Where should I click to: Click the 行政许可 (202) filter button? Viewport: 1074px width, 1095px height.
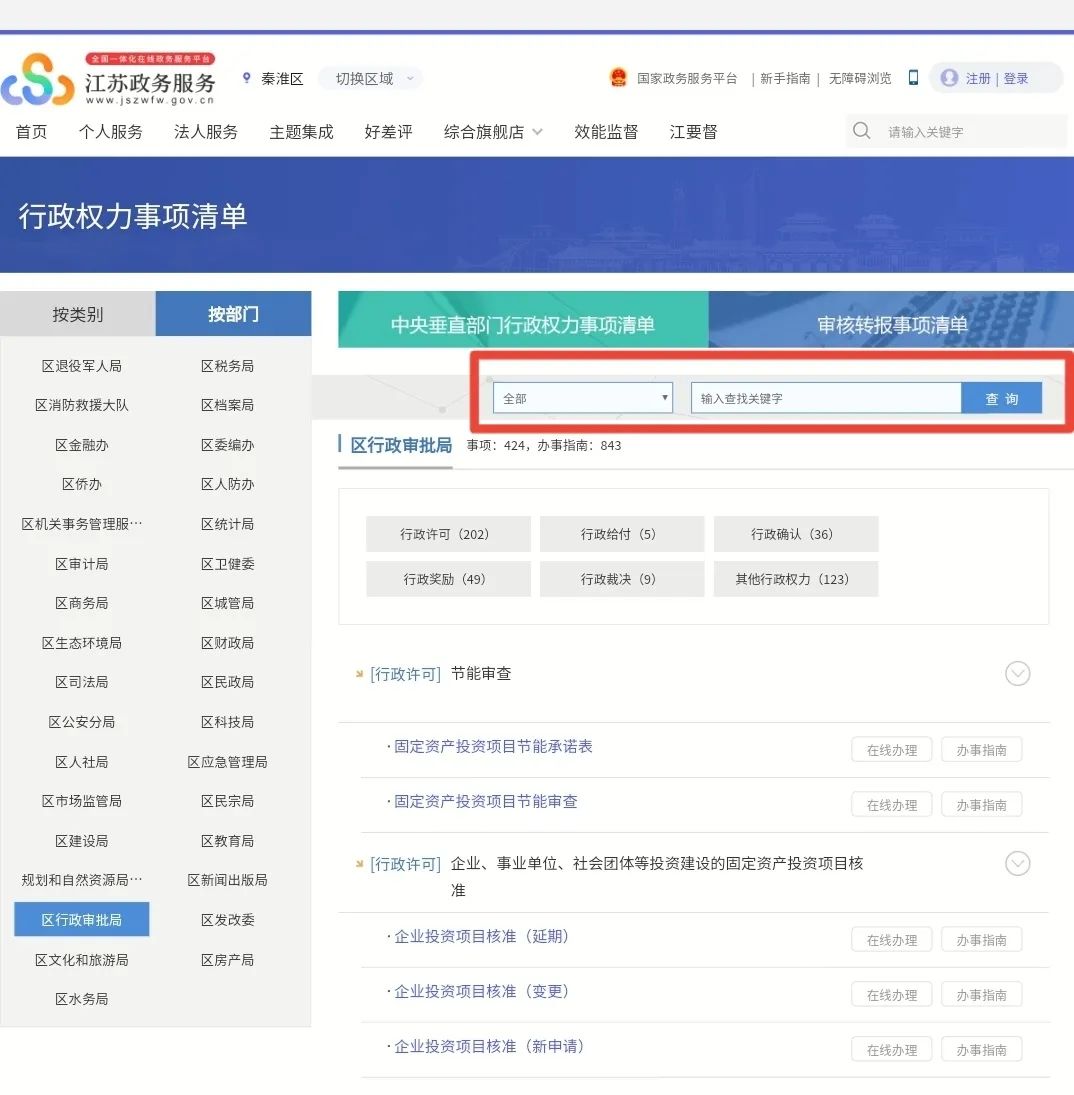(447, 534)
